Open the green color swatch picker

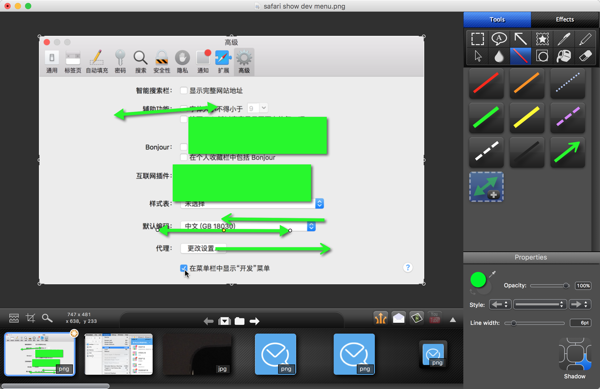478,280
